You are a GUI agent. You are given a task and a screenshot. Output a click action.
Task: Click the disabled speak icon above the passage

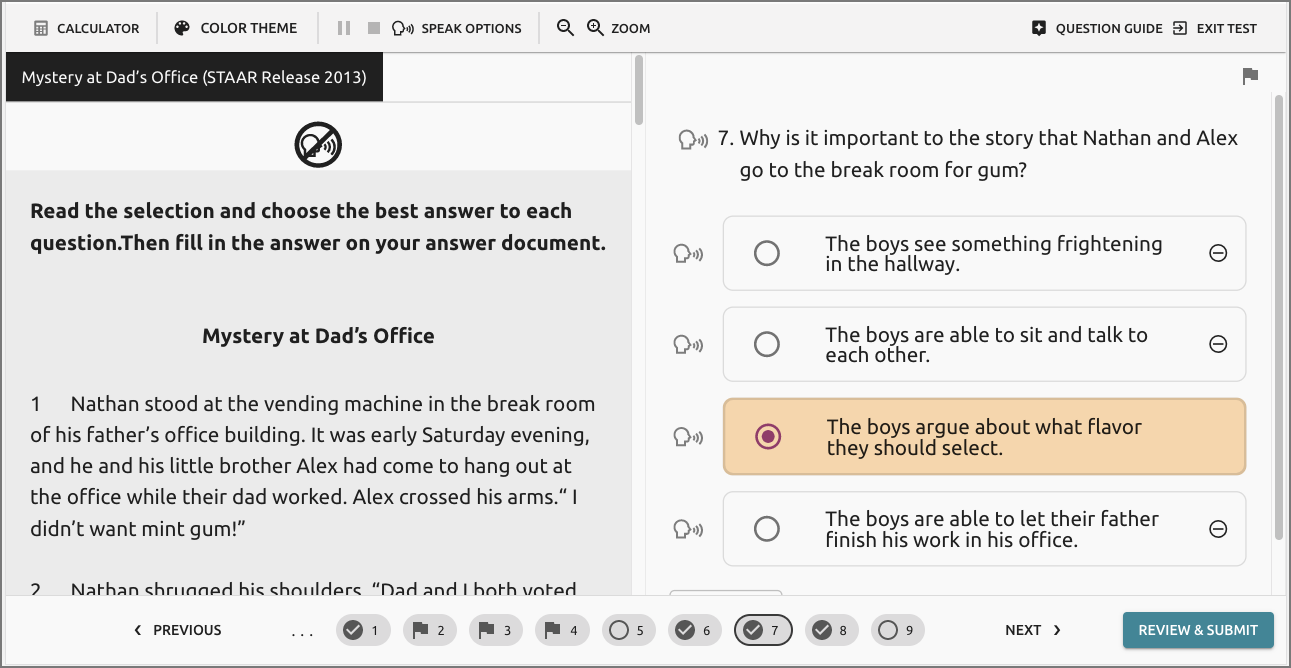tap(318, 146)
